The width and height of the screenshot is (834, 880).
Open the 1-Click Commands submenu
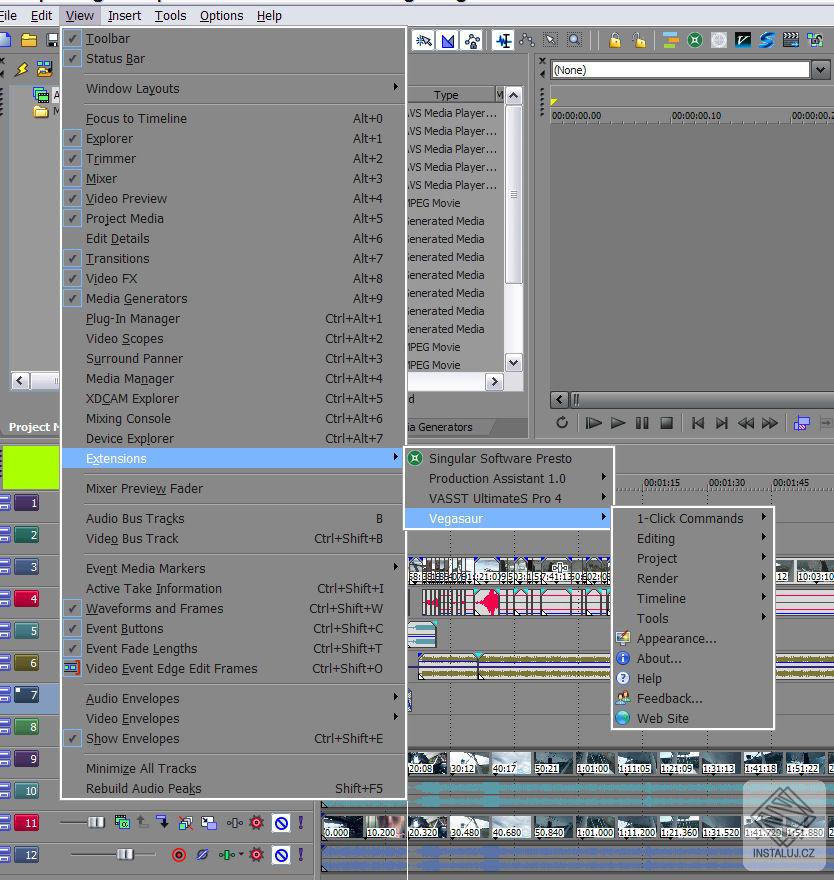click(x=693, y=519)
